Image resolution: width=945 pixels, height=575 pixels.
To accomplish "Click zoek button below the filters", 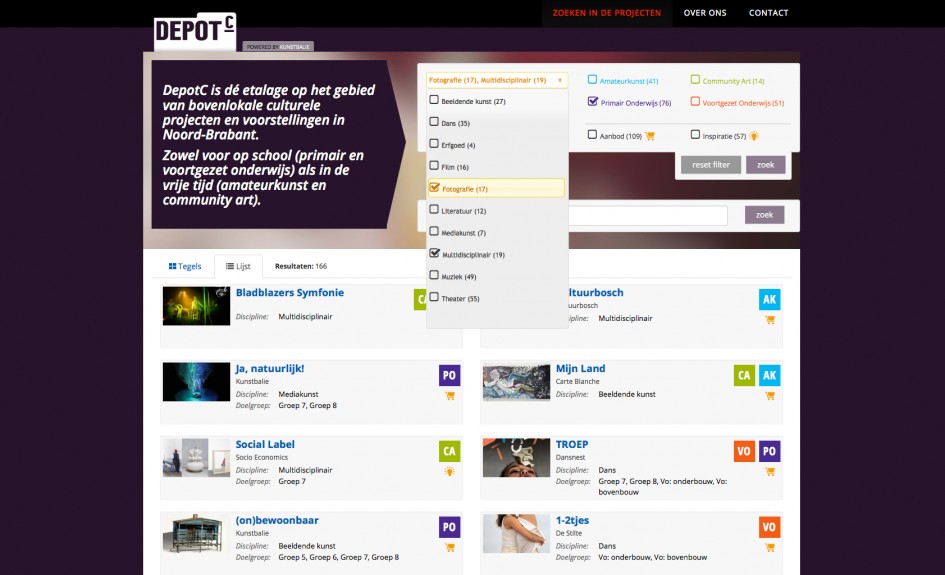I will click(765, 165).
